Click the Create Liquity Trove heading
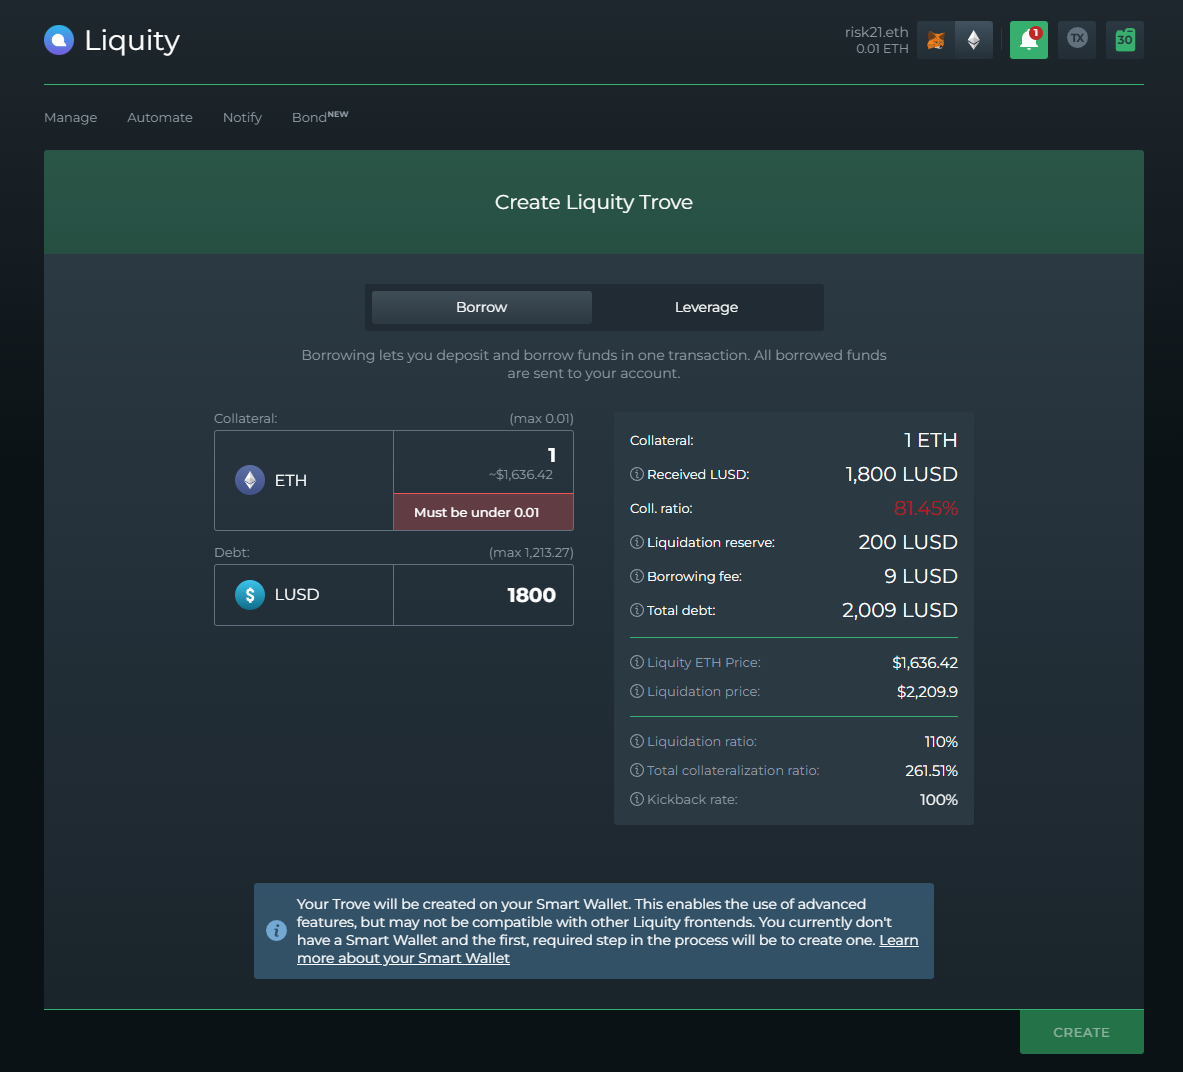Screen dimensions: 1183x1072 click(594, 201)
